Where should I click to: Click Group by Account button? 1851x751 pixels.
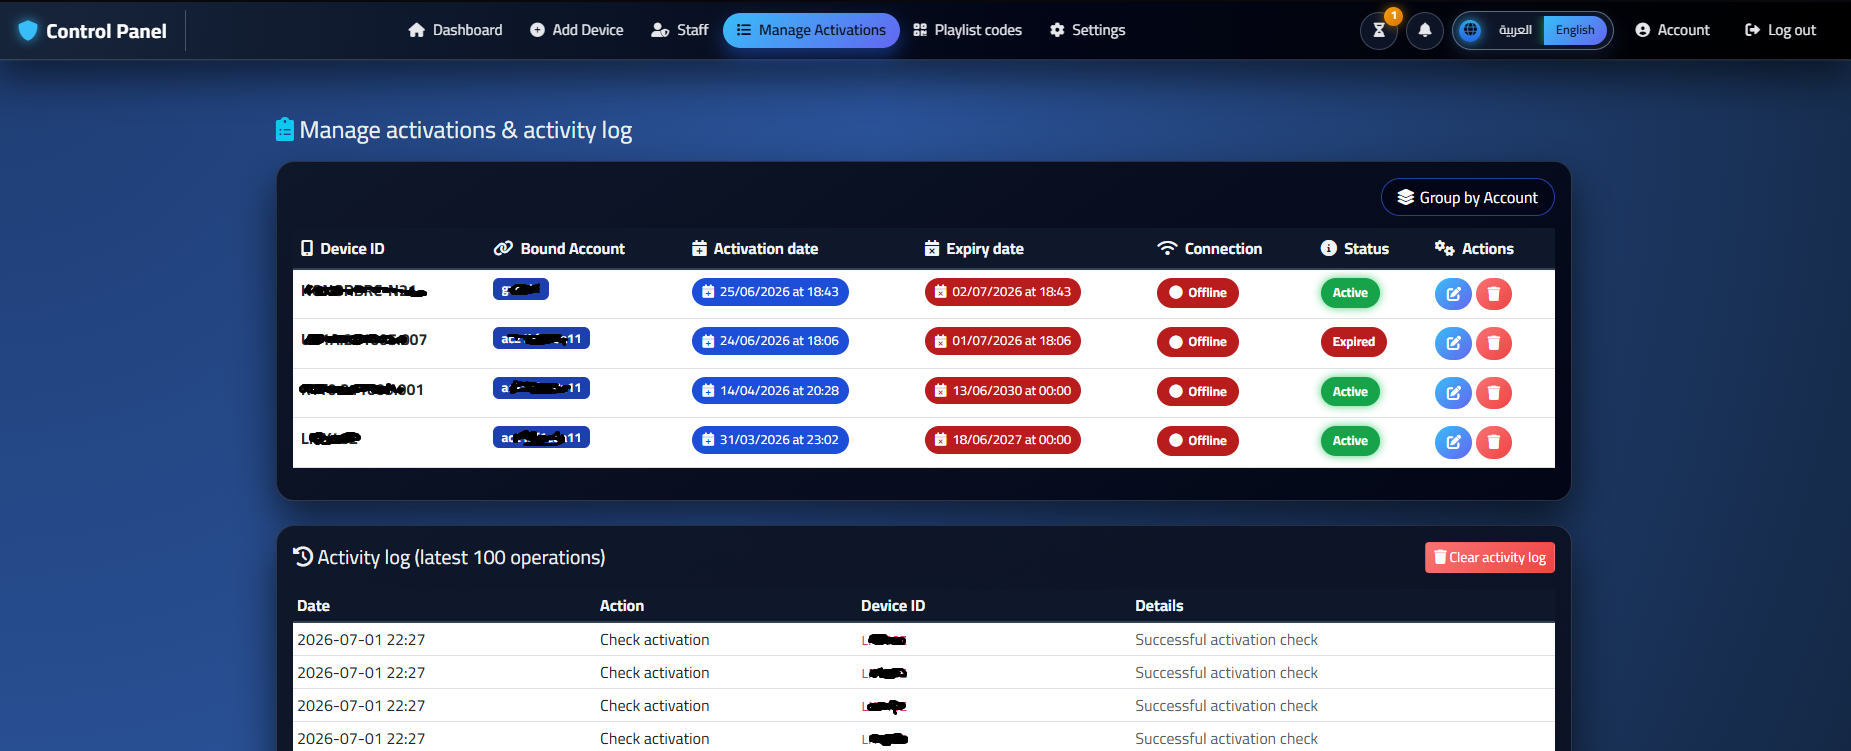click(1468, 197)
